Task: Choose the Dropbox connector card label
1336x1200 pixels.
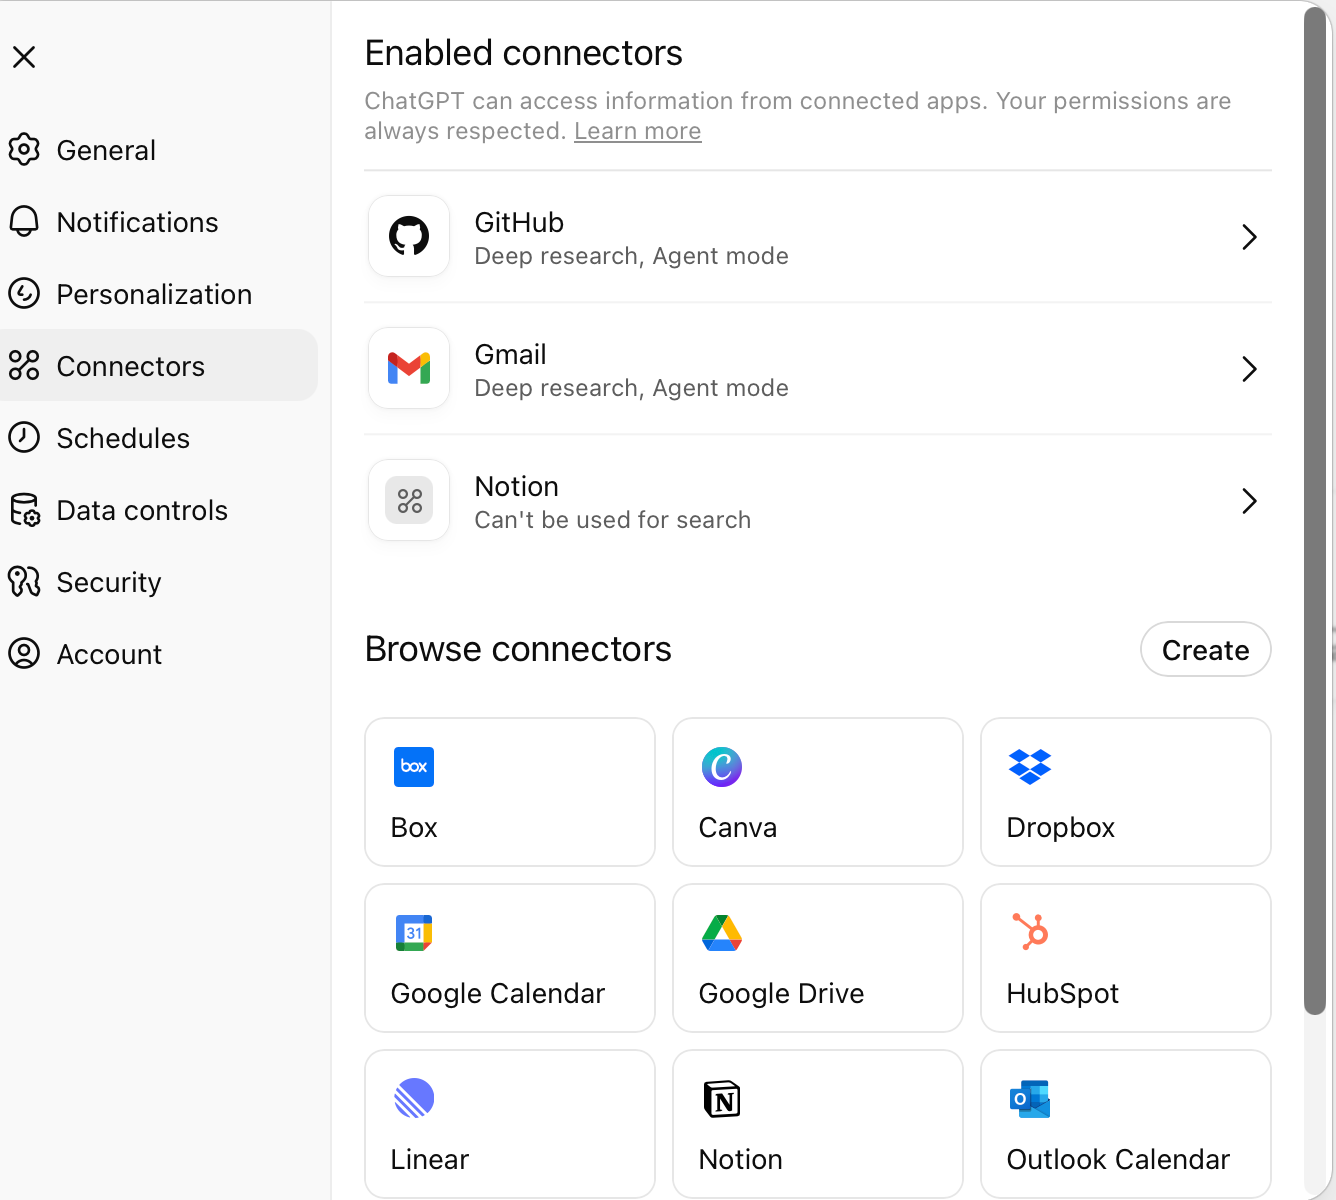Action: [x=1061, y=828]
